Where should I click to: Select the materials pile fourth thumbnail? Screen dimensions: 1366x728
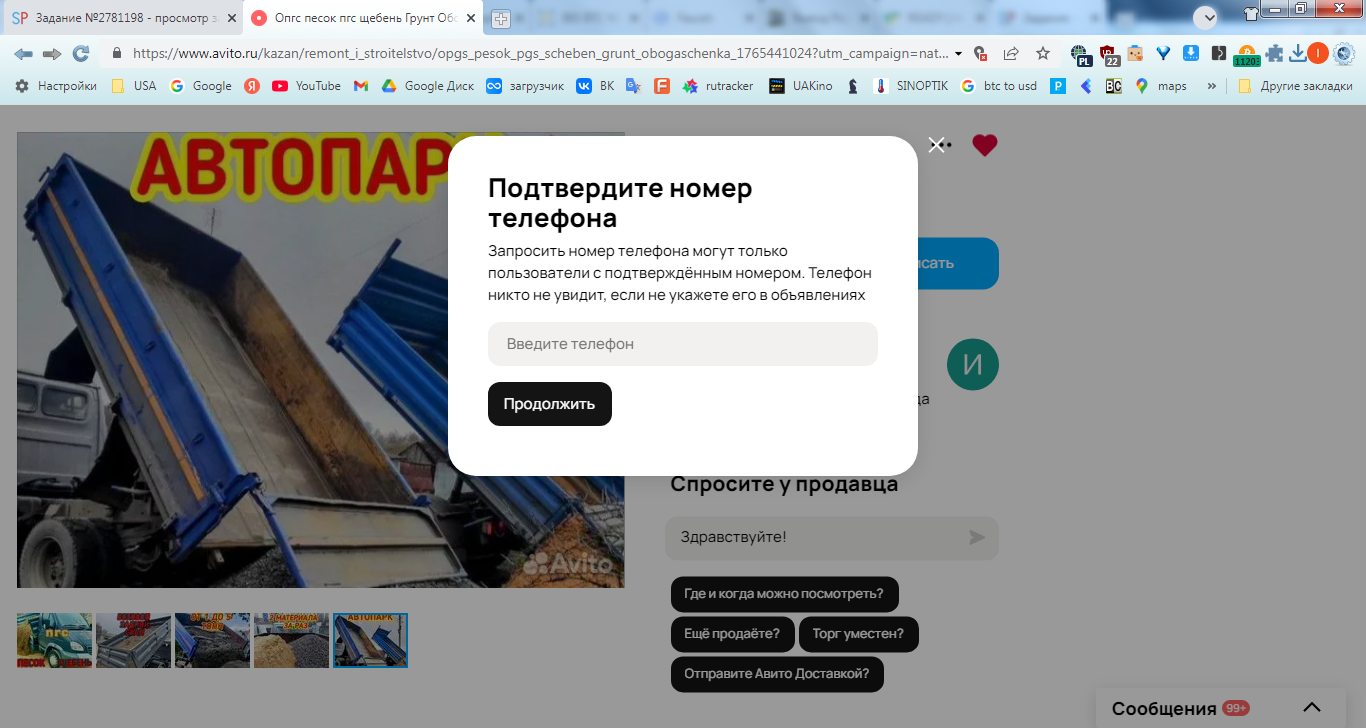coord(291,640)
